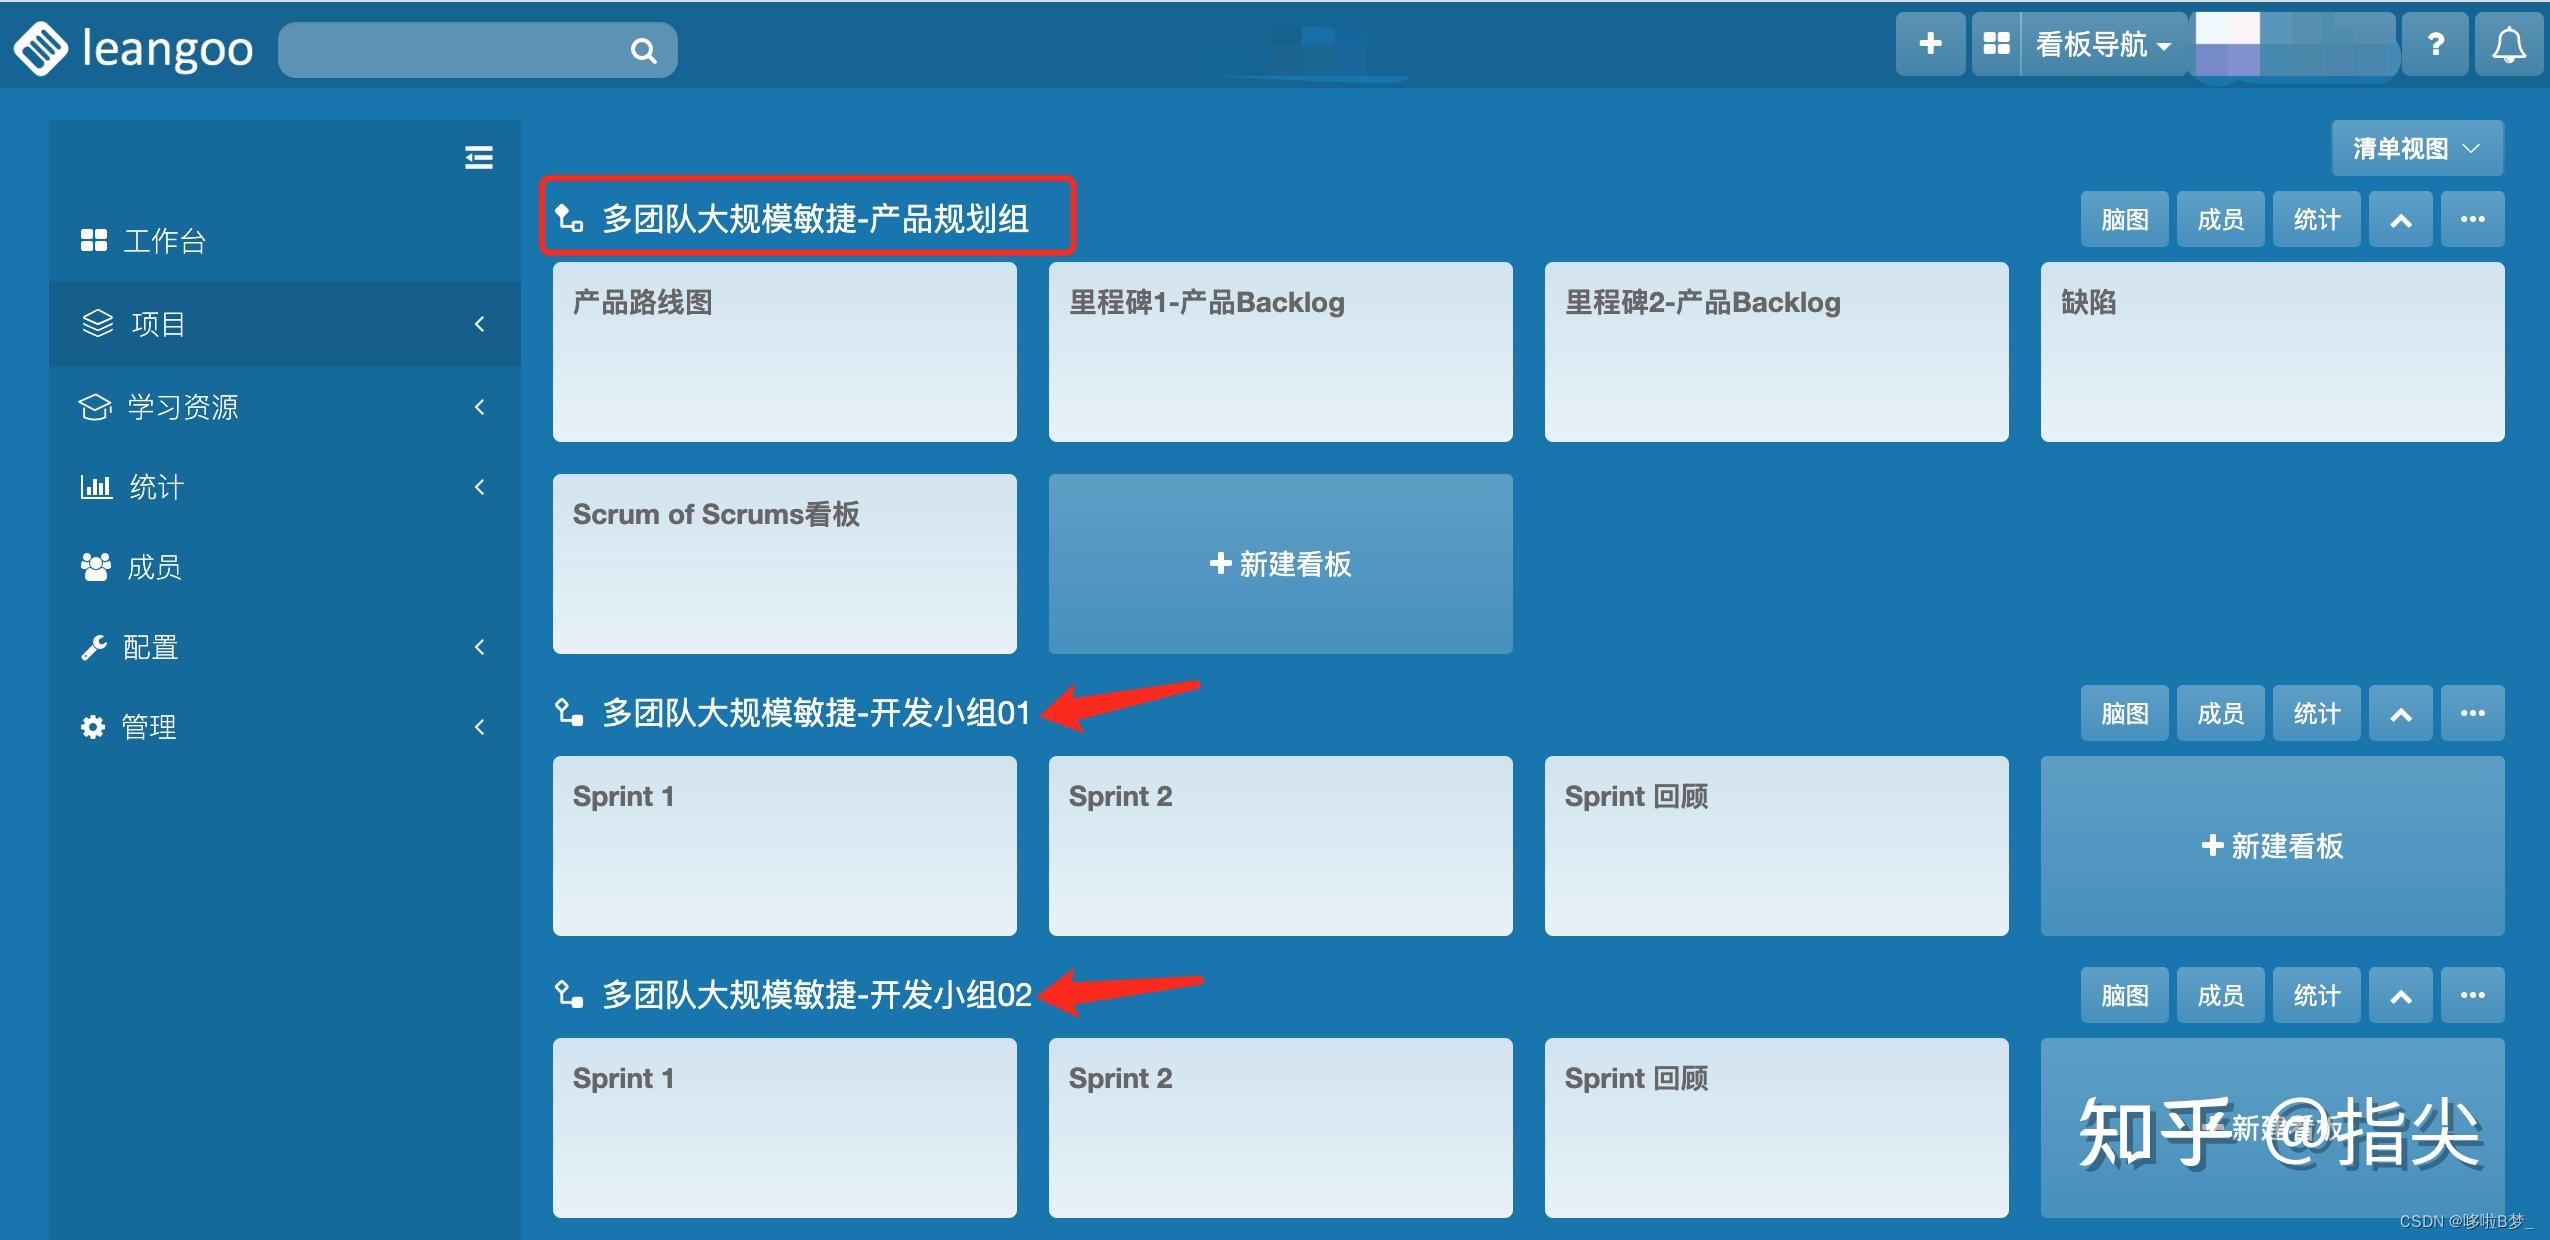Collapse the sidebar using the hamburger icon

pos(478,158)
